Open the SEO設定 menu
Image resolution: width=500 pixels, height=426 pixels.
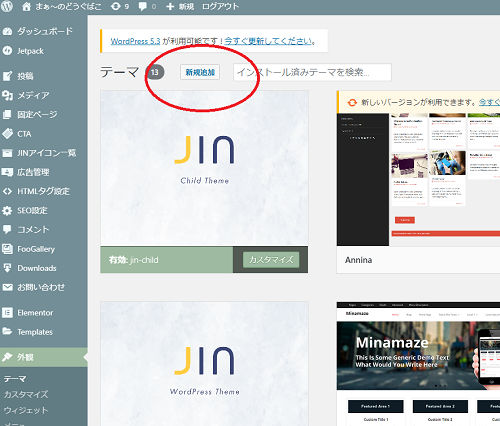pos(44,210)
